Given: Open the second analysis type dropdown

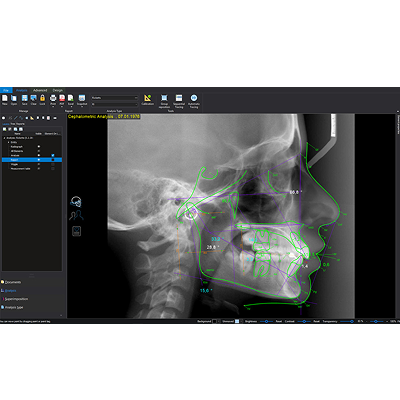Looking at the screenshot, I should click(114, 104).
